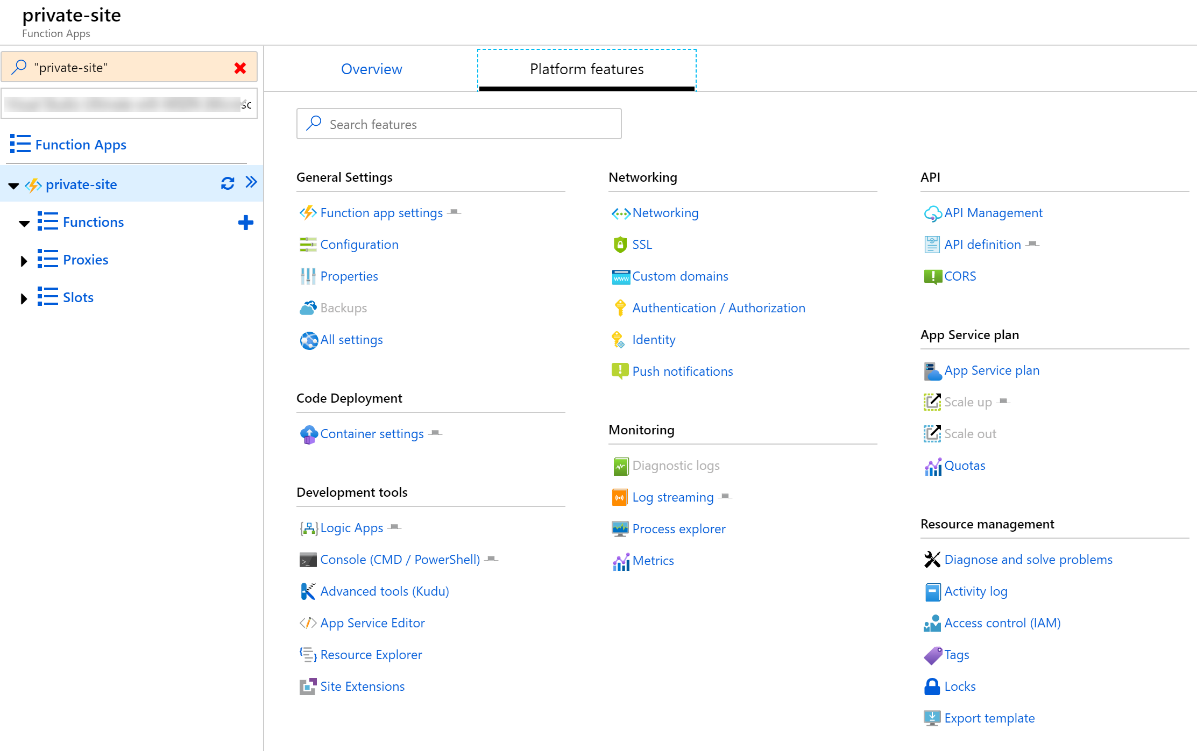Click the Authentication key icon
1197x751 pixels.
[621, 308]
